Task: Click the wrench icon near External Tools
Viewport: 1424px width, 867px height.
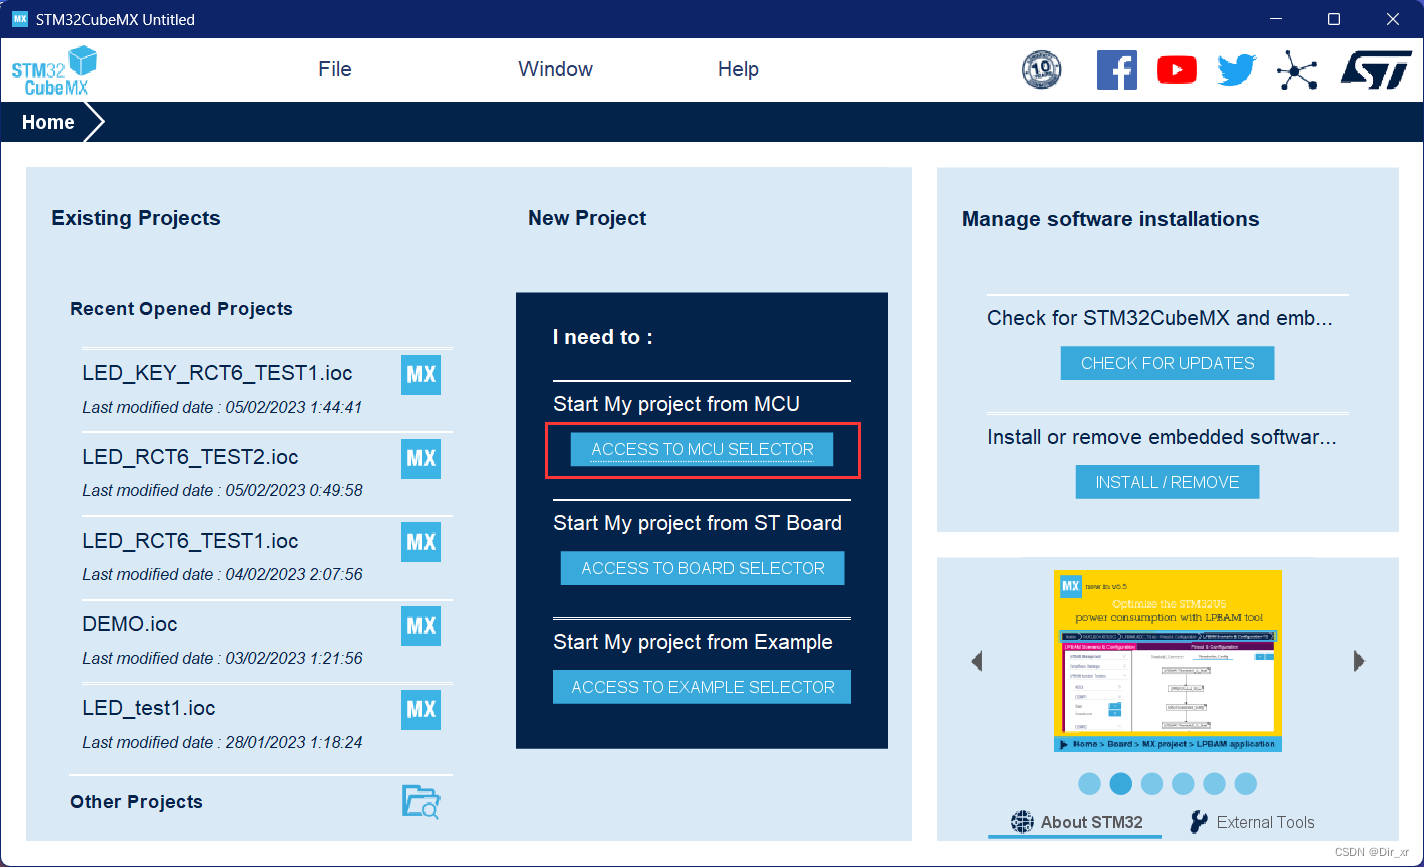Action: point(1199,822)
